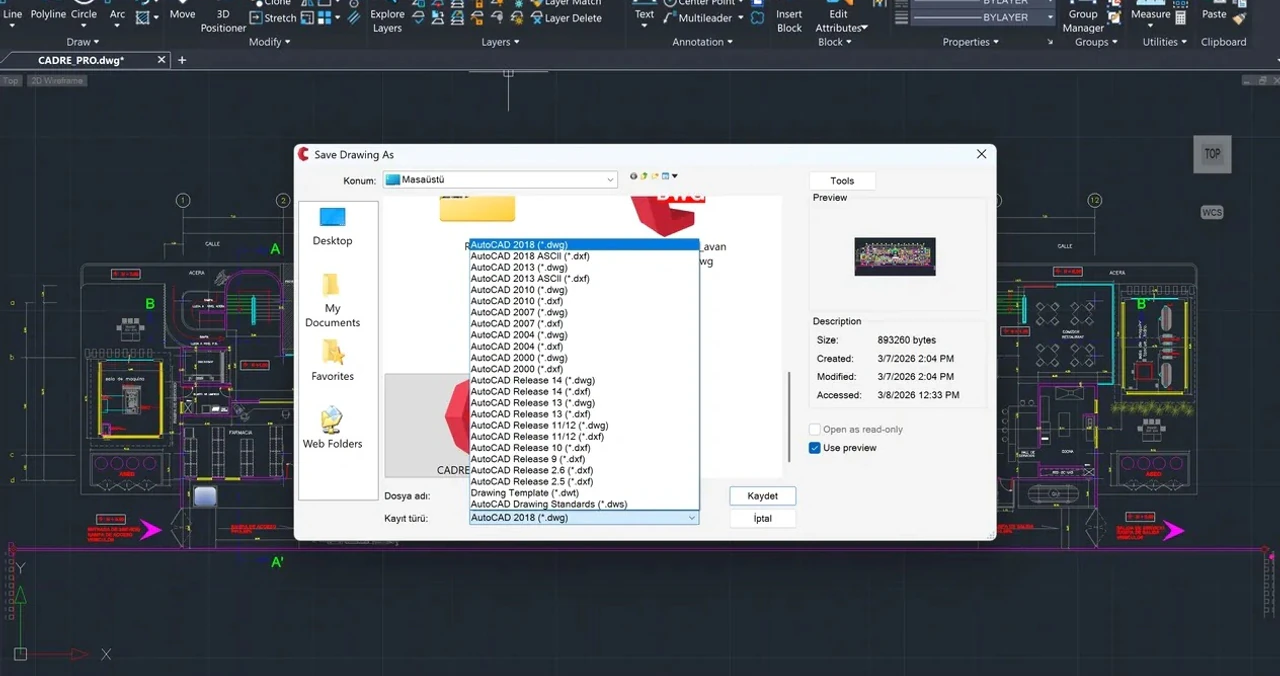
Task: Click the Move tool in the ribbon
Action: point(182,11)
